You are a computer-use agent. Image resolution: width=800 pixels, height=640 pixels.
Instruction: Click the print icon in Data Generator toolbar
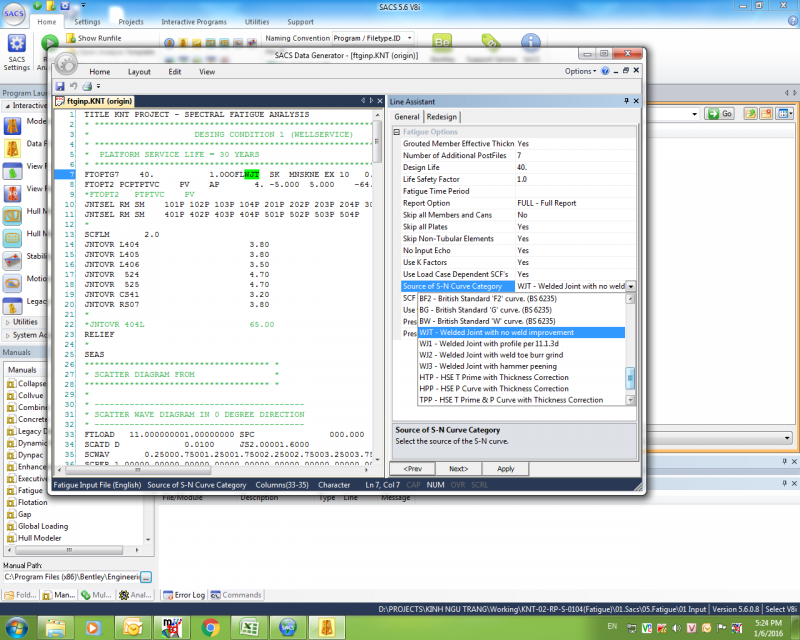coord(87,86)
